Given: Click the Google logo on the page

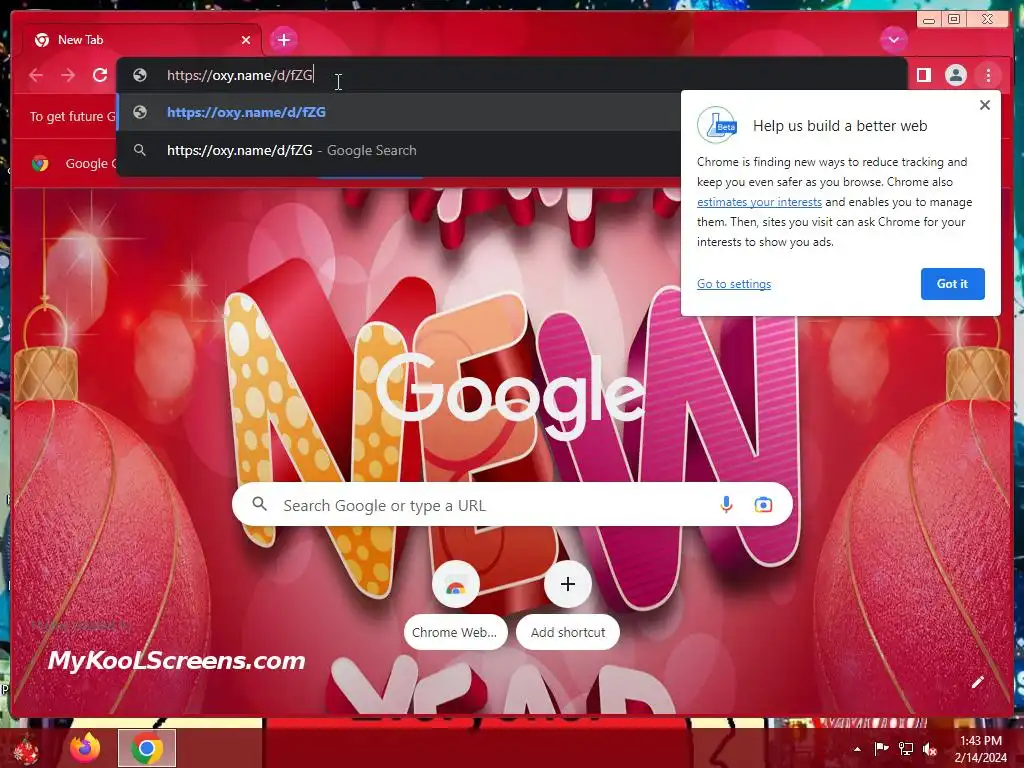Looking at the screenshot, I should pos(511,396).
